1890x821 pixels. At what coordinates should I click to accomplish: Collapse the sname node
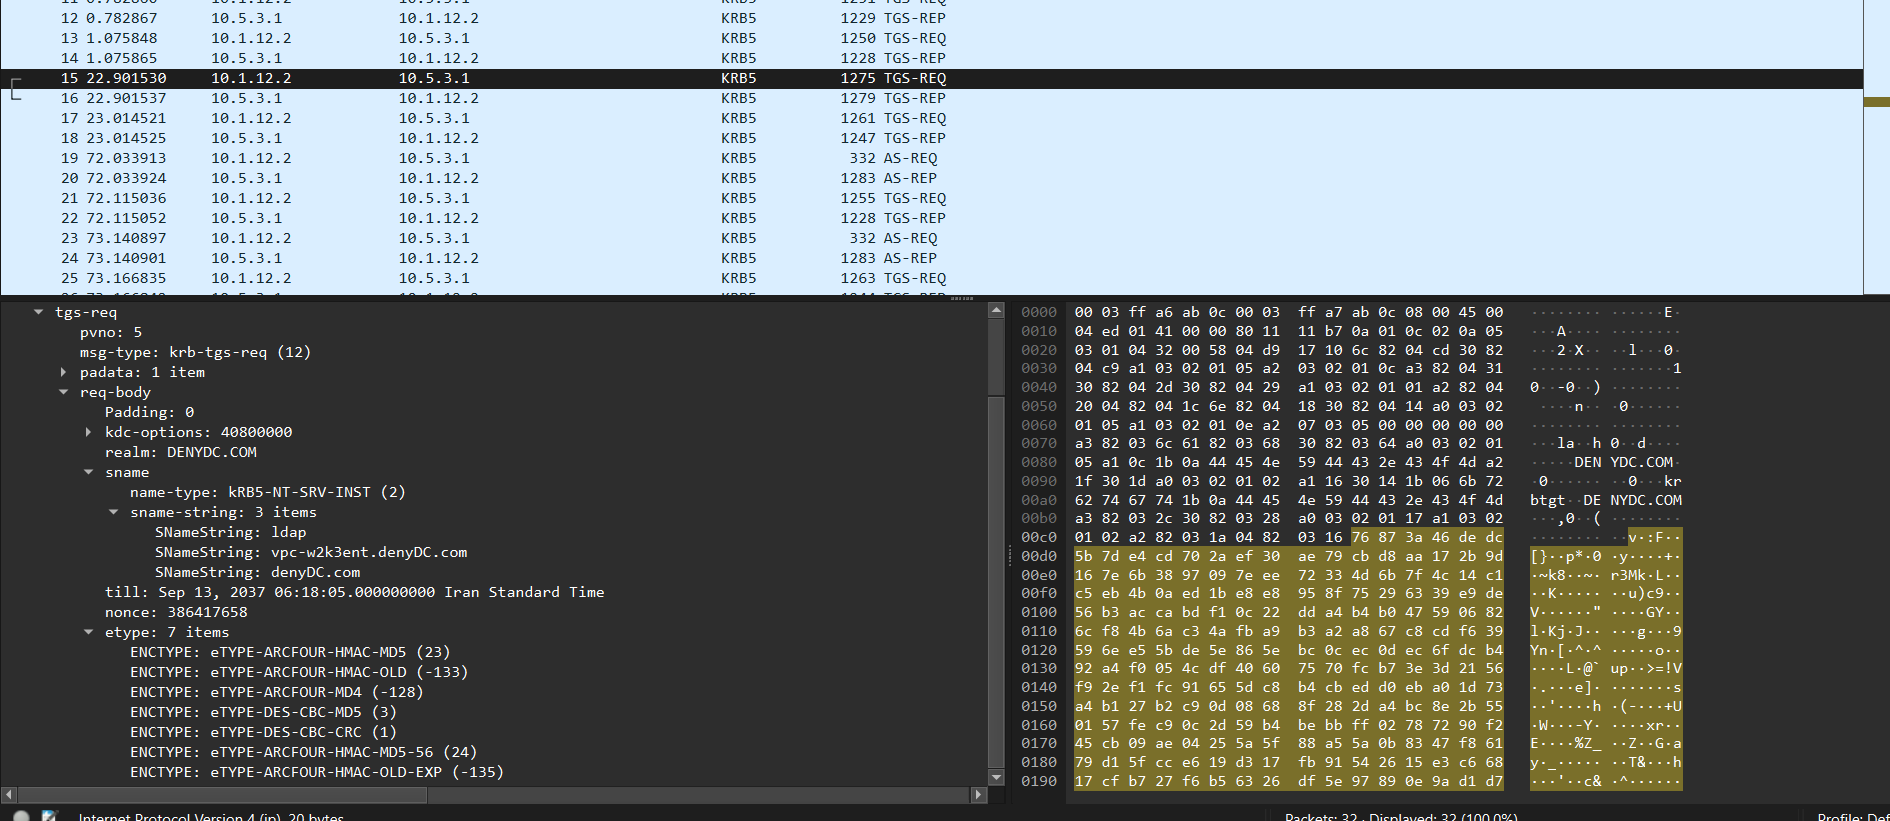click(x=88, y=472)
